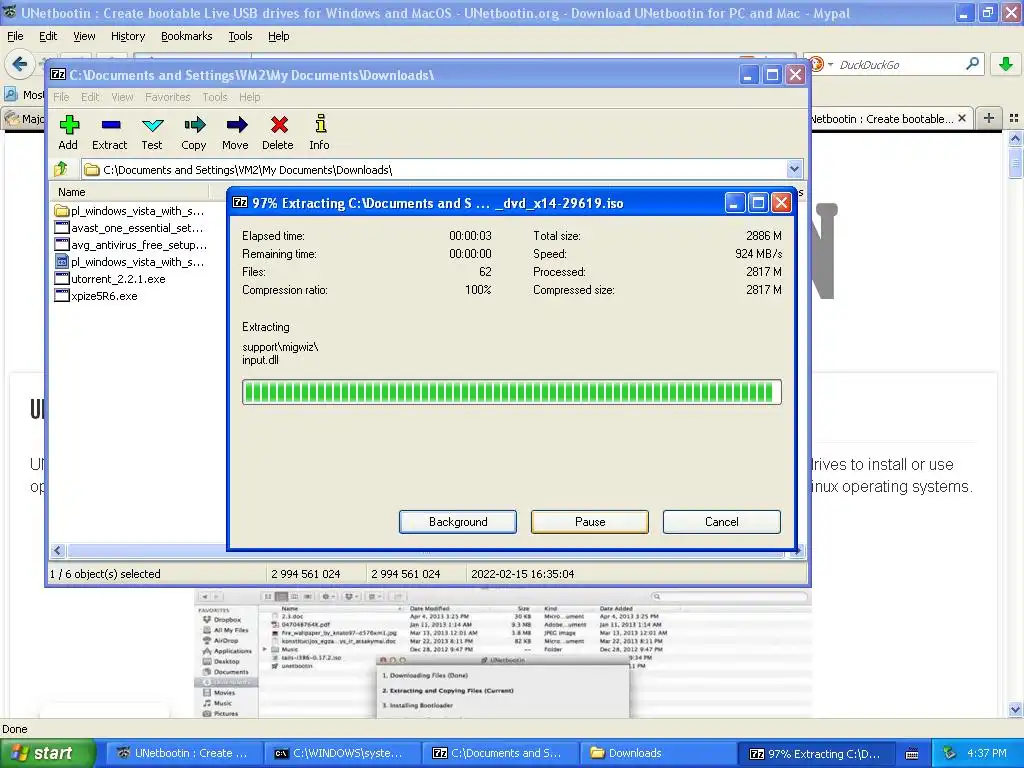1024x768 pixels.
Task: Switch to 7-Zip C:\Documents taskbar item
Action: coord(500,753)
